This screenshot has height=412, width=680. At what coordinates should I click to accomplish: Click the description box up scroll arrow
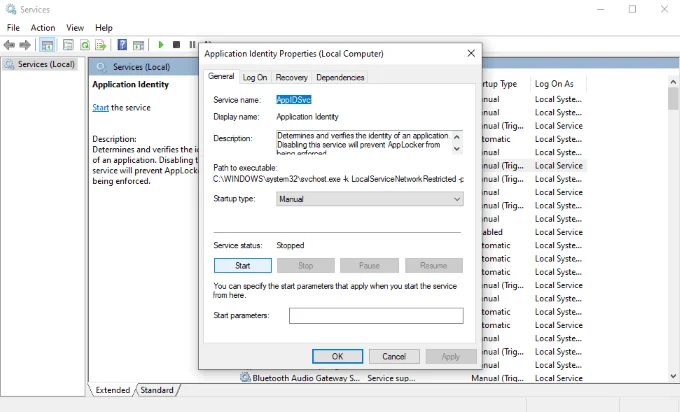click(457, 137)
